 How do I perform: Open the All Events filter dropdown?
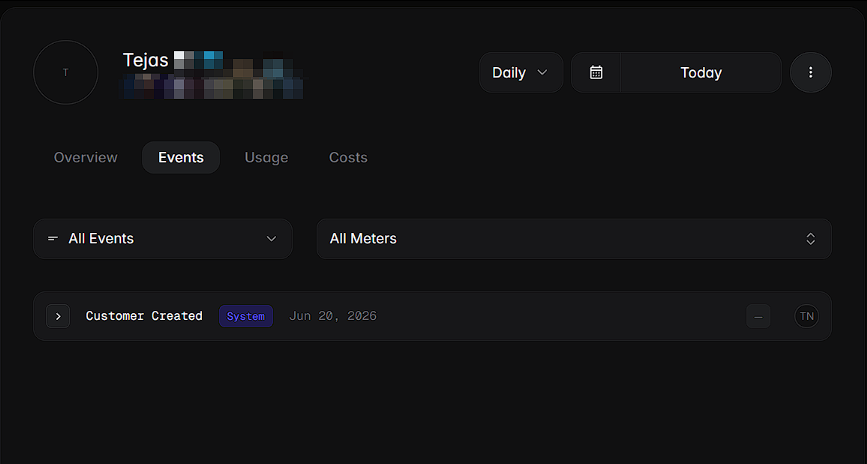pos(163,238)
